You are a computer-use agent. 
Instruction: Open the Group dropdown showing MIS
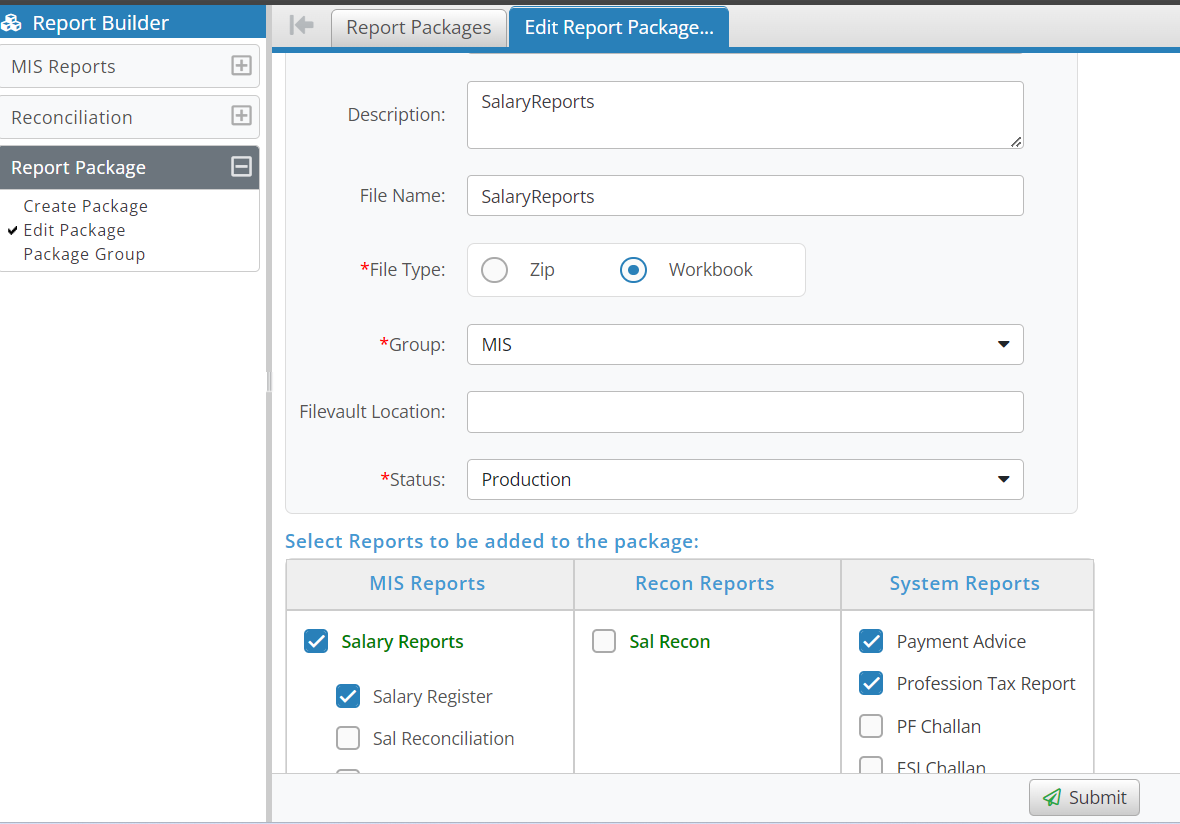(744, 345)
